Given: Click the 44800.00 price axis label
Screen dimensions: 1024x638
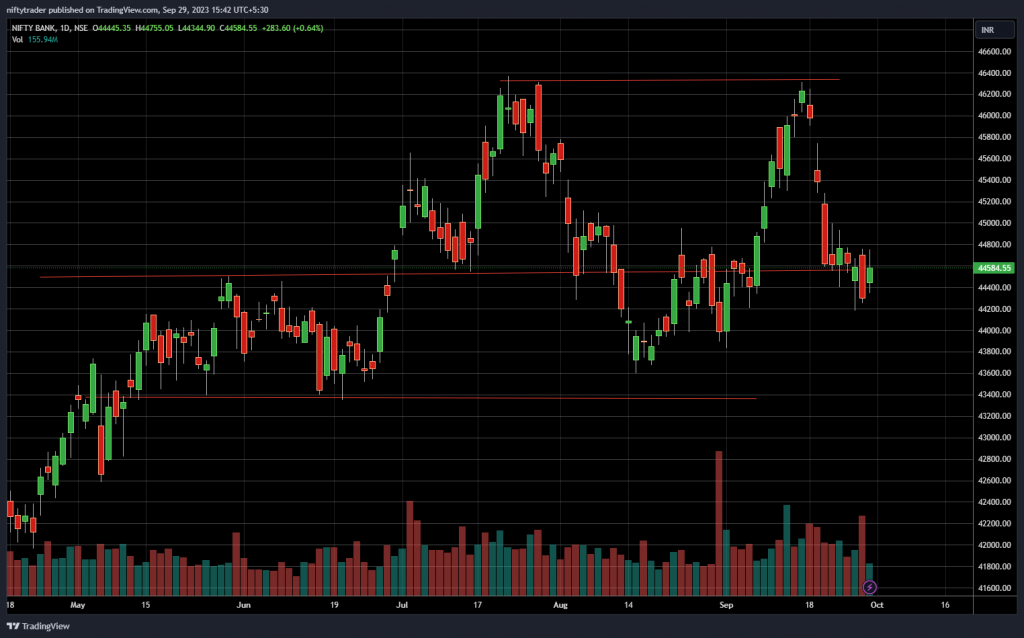Looking at the screenshot, I should pos(995,245).
